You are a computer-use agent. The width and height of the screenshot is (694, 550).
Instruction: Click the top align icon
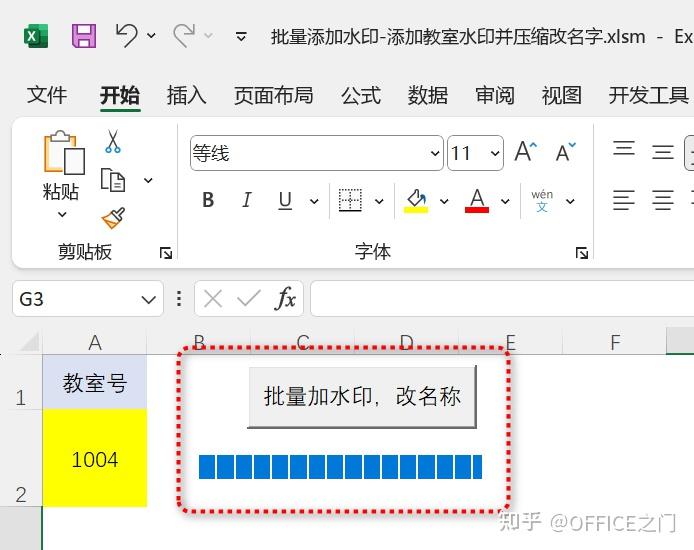pyautogui.click(x=624, y=148)
